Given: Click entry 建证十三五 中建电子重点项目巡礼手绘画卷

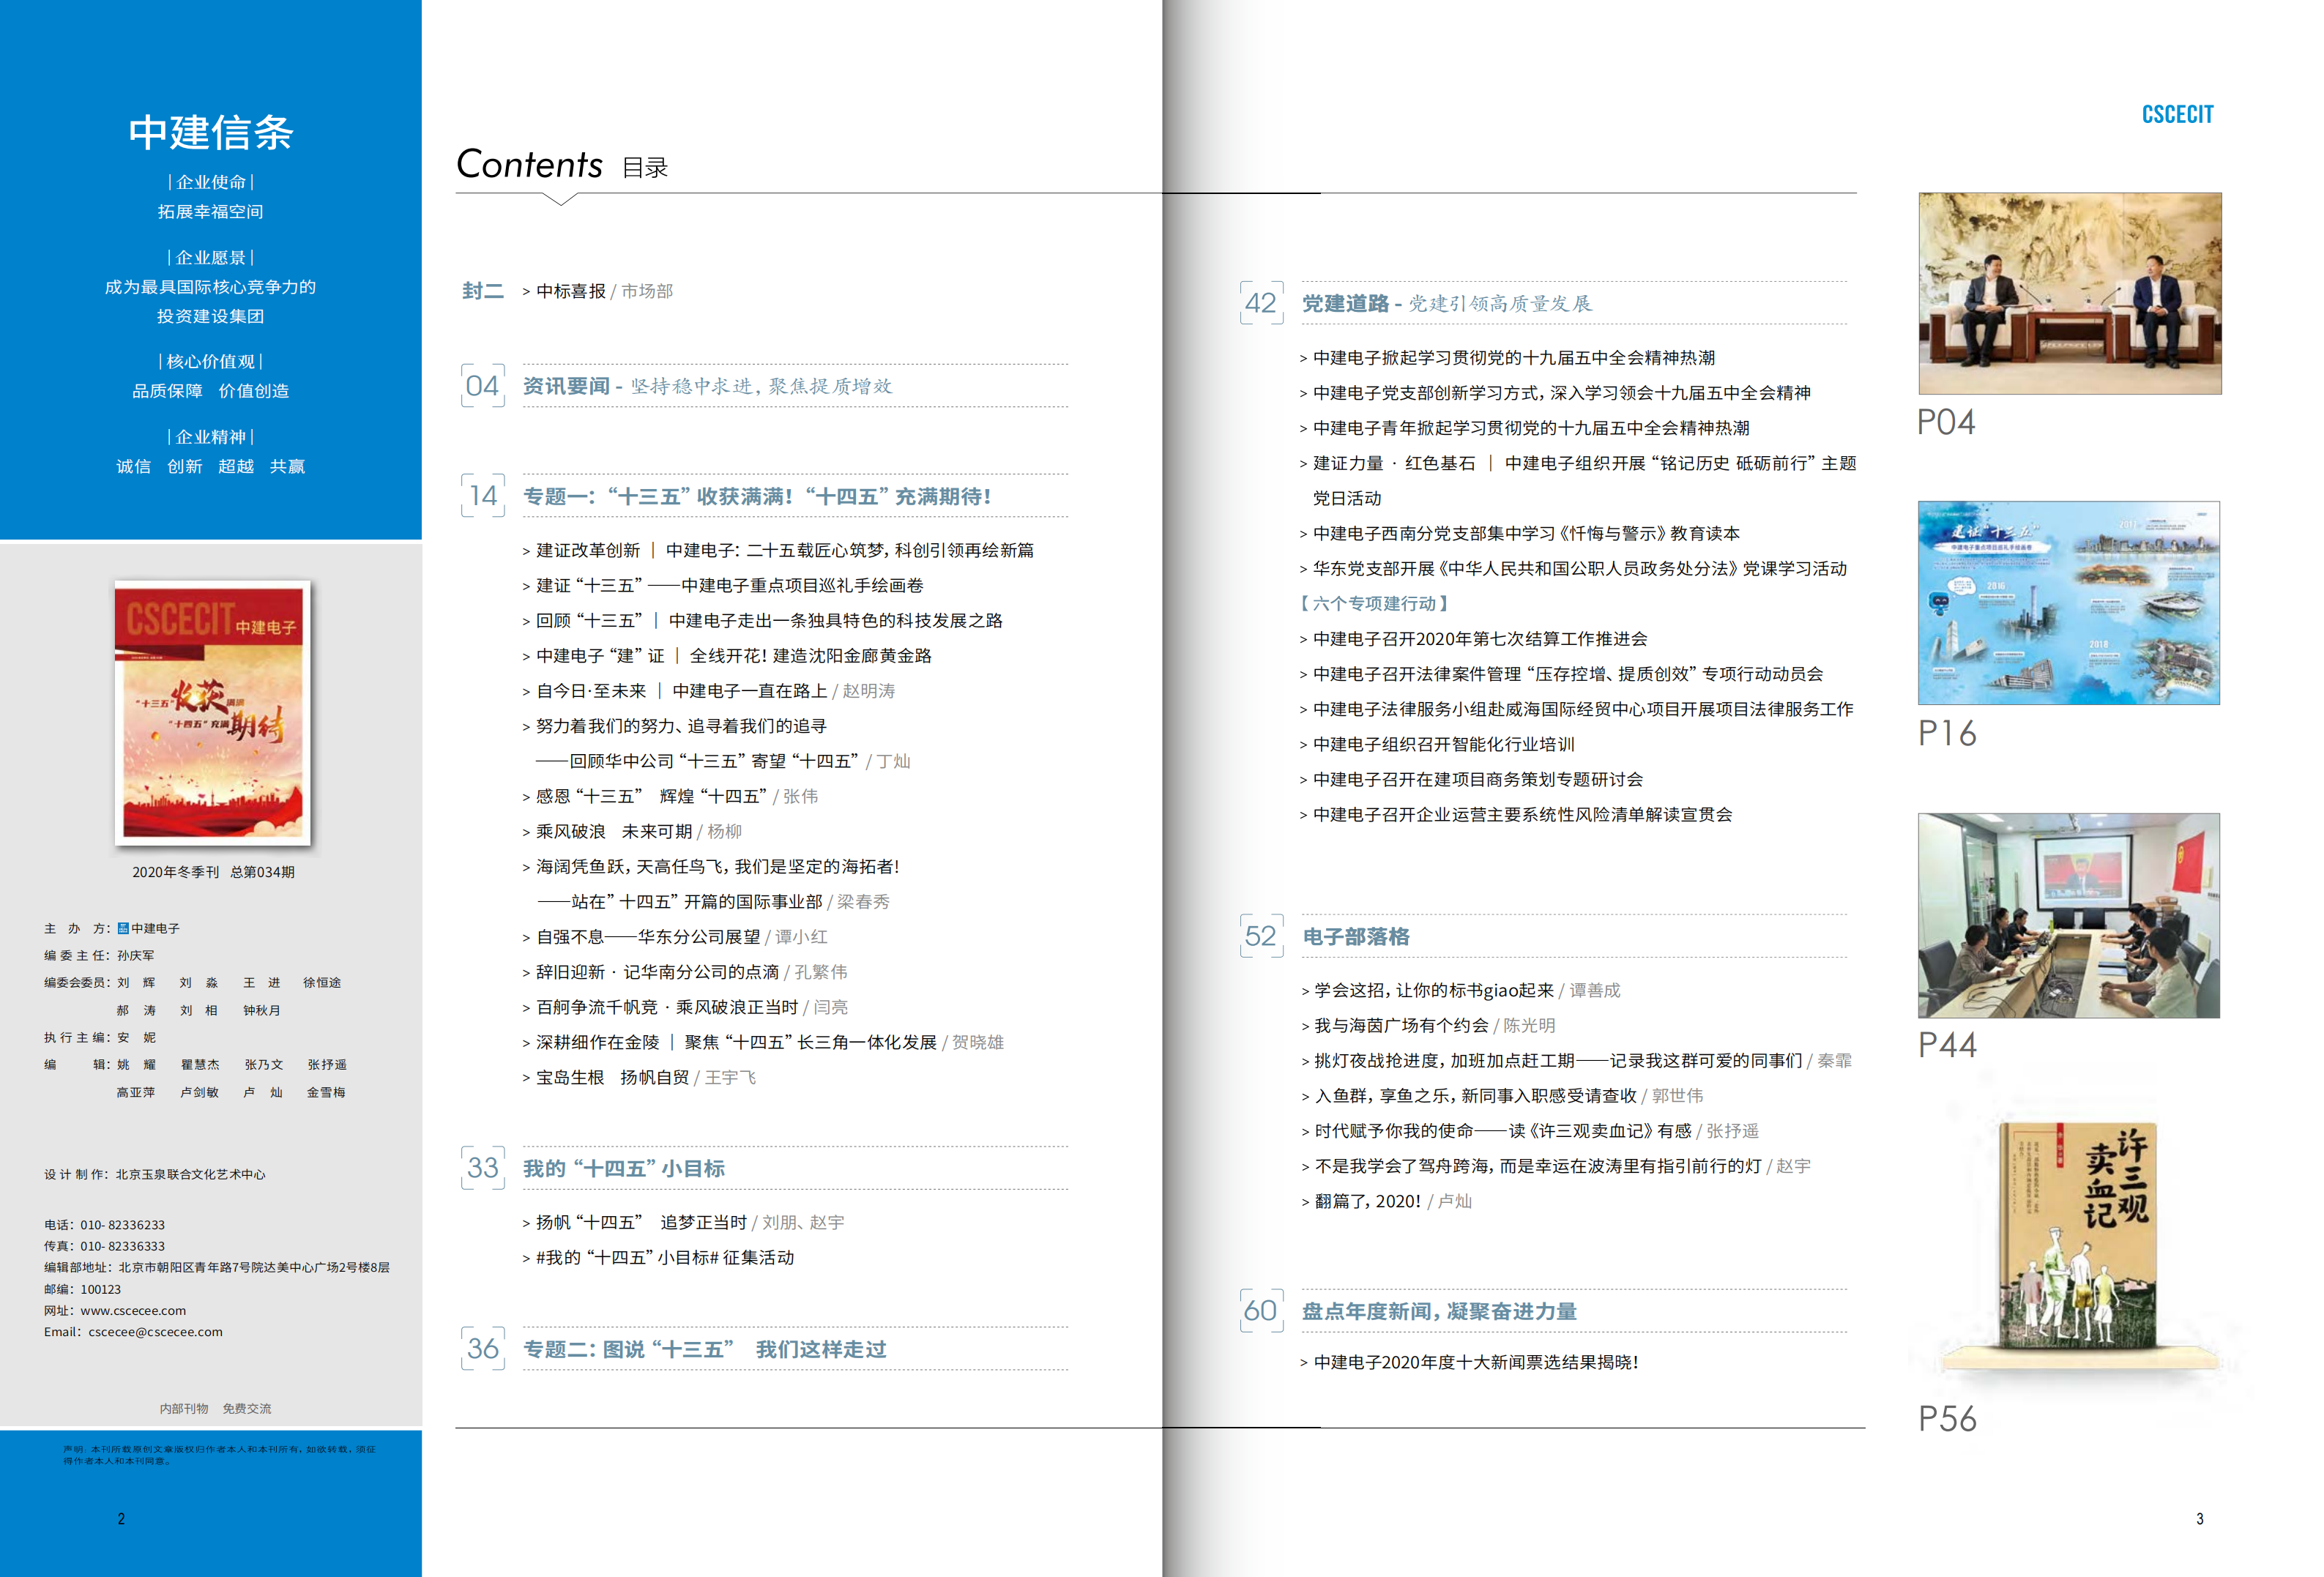Looking at the screenshot, I should 723,585.
